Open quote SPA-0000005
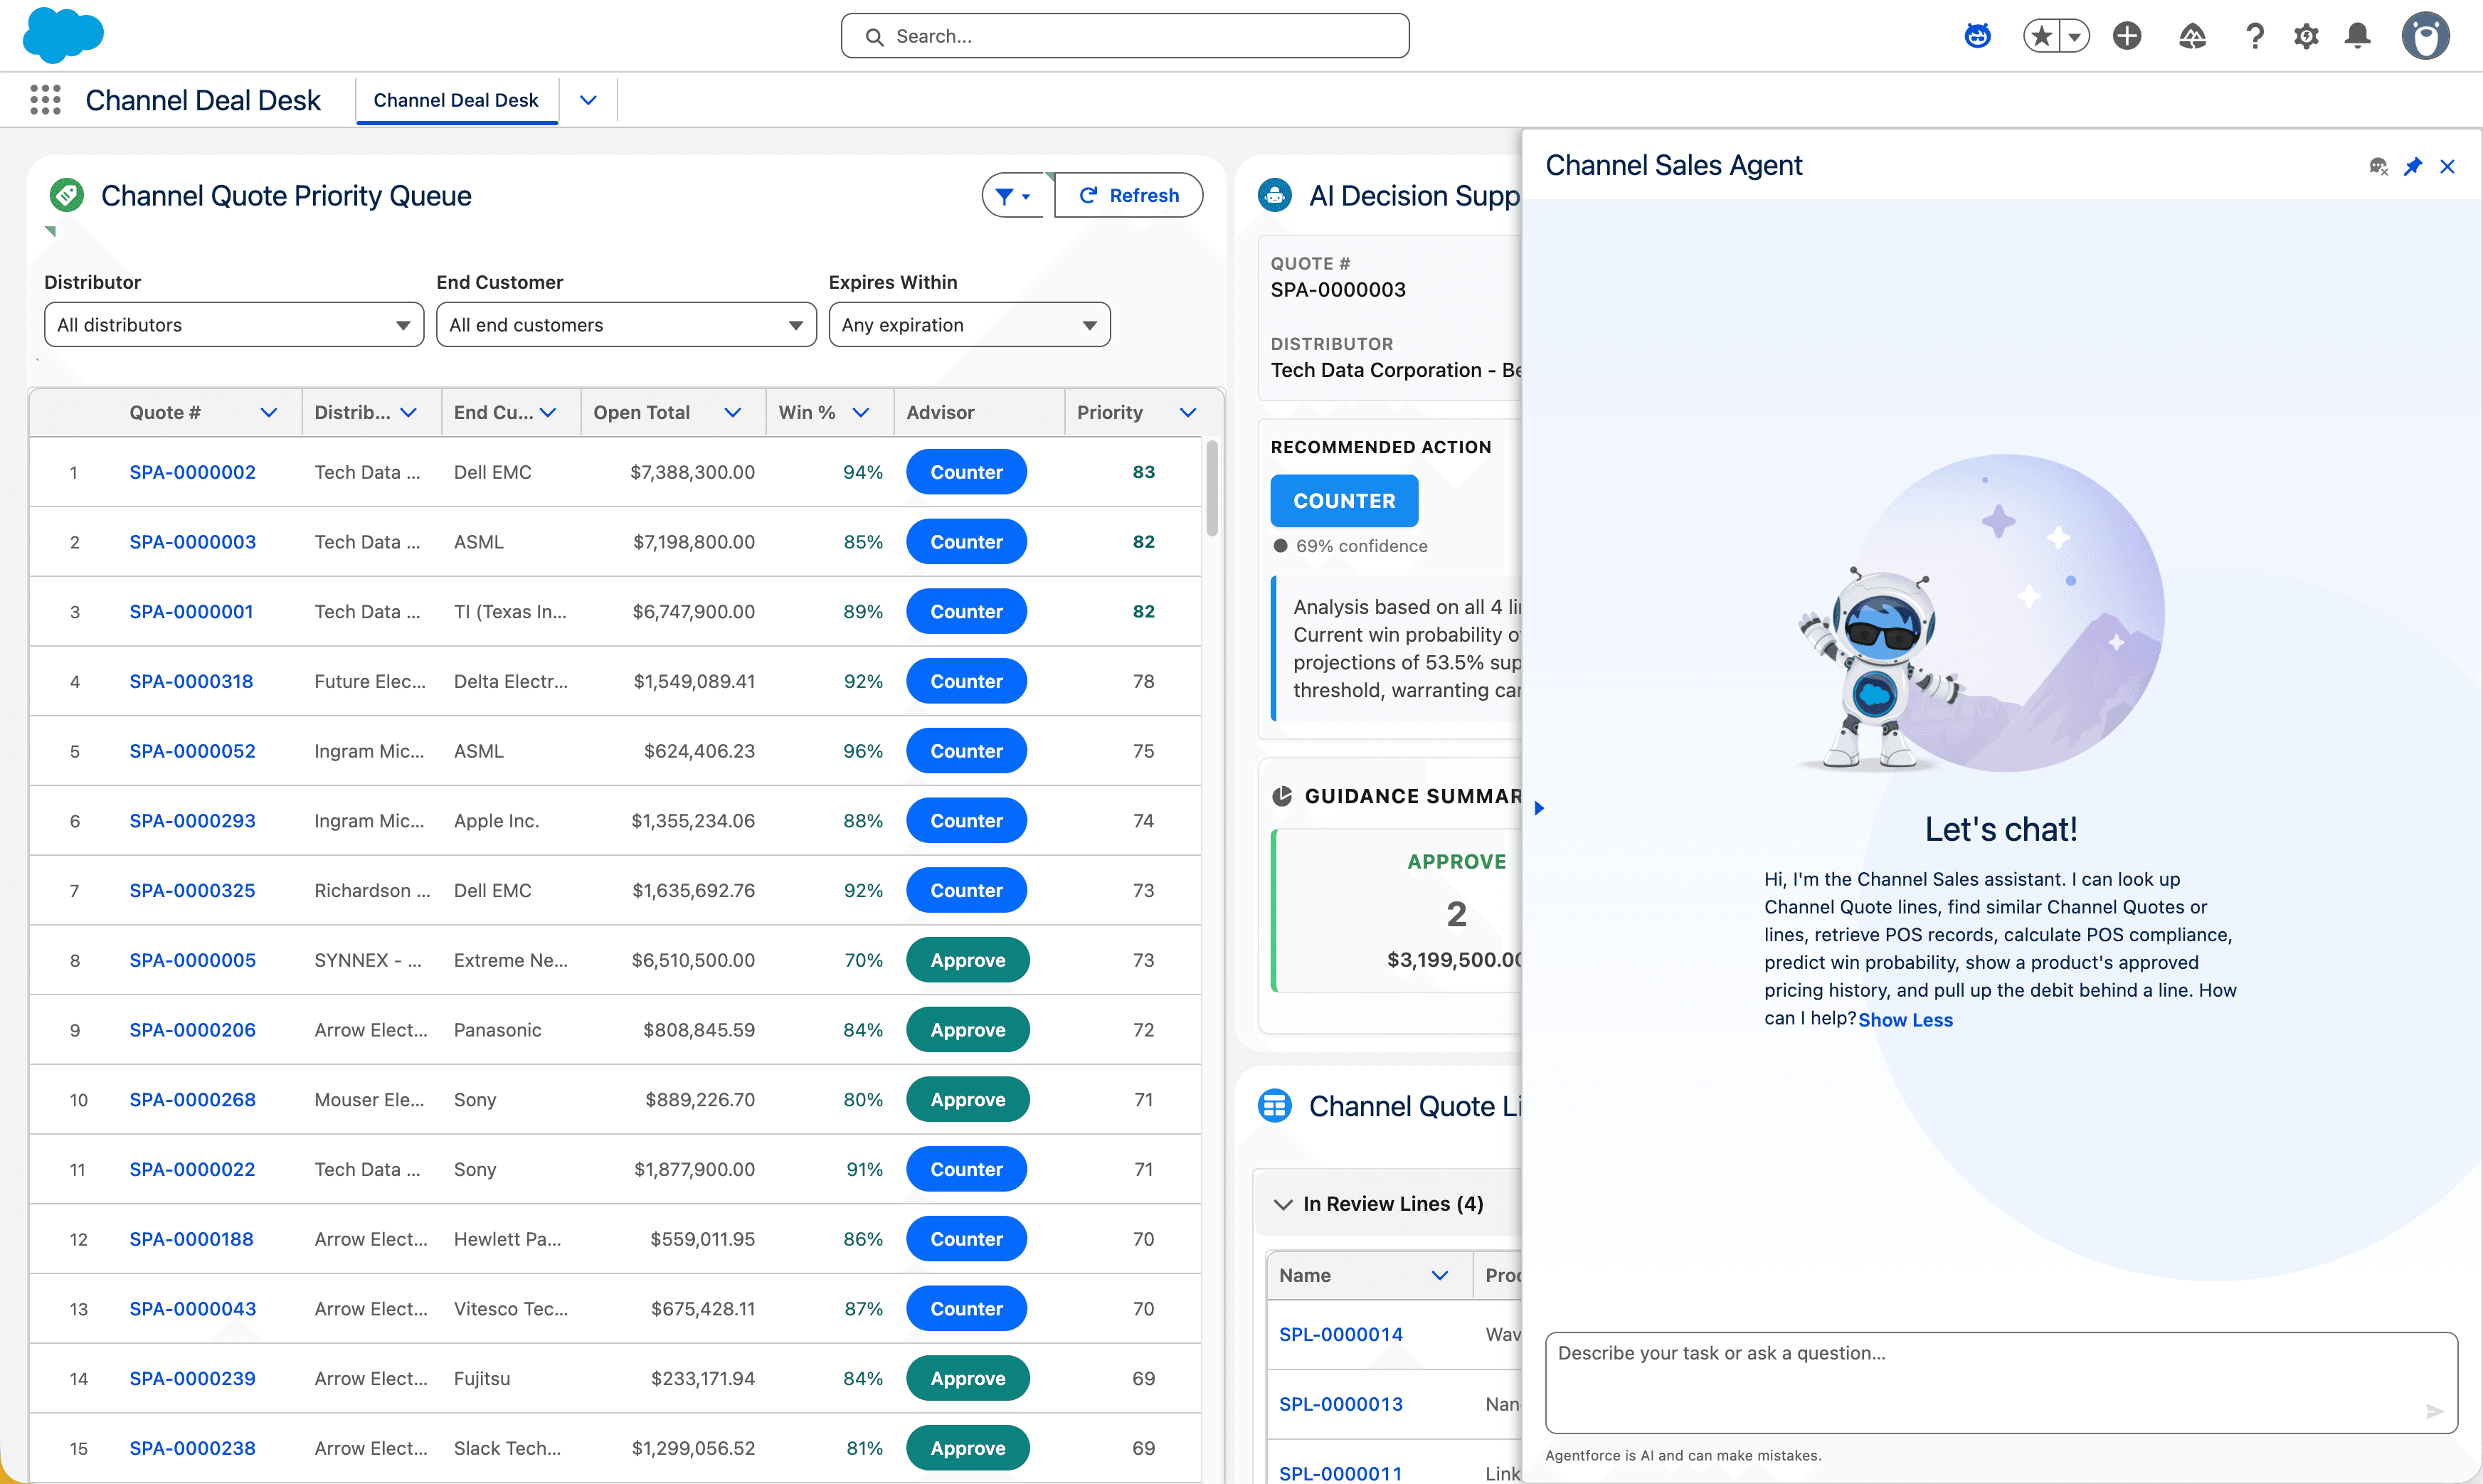This screenshot has height=1484, width=2483. [x=192, y=960]
